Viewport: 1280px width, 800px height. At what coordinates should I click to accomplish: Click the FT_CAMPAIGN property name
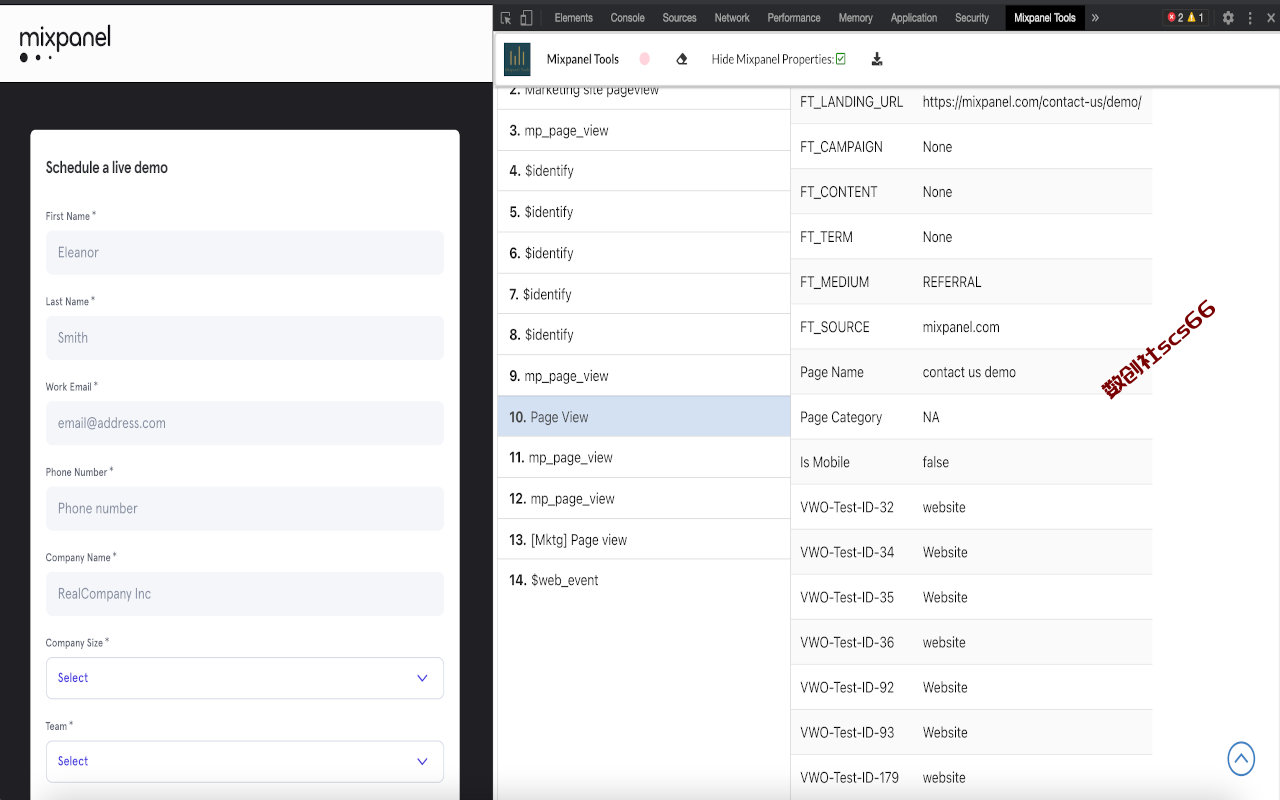coord(841,147)
